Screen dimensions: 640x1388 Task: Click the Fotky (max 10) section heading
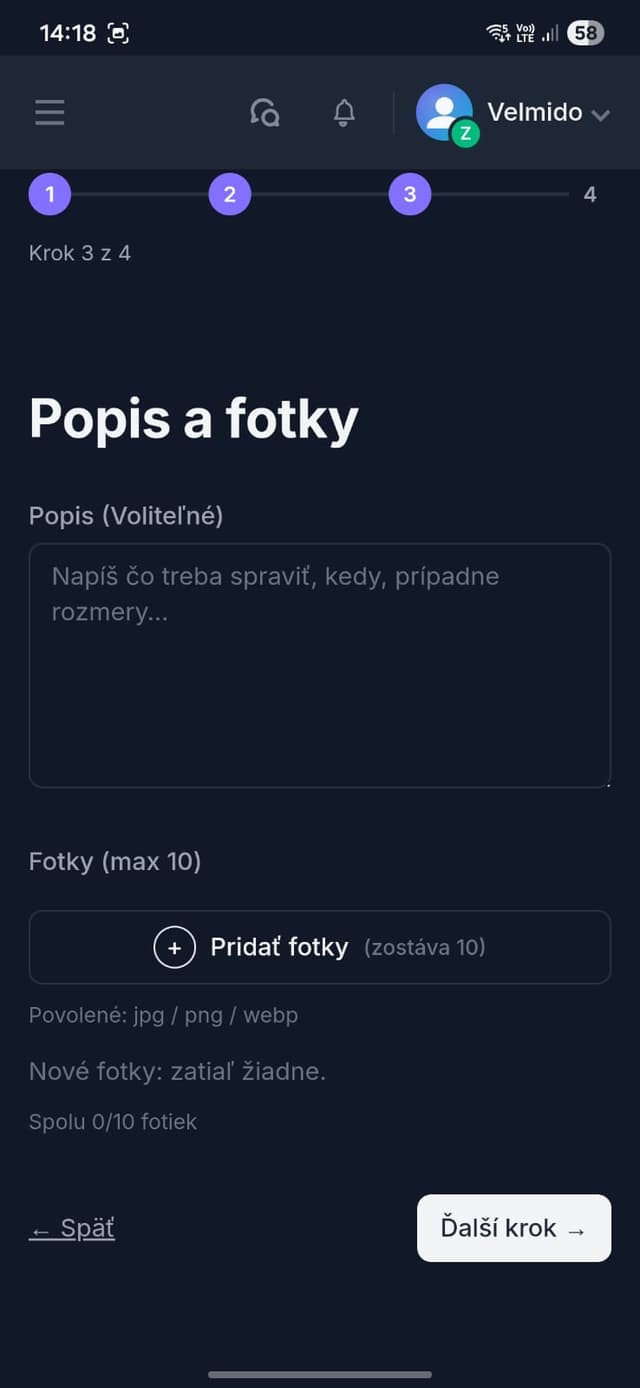coord(114,861)
